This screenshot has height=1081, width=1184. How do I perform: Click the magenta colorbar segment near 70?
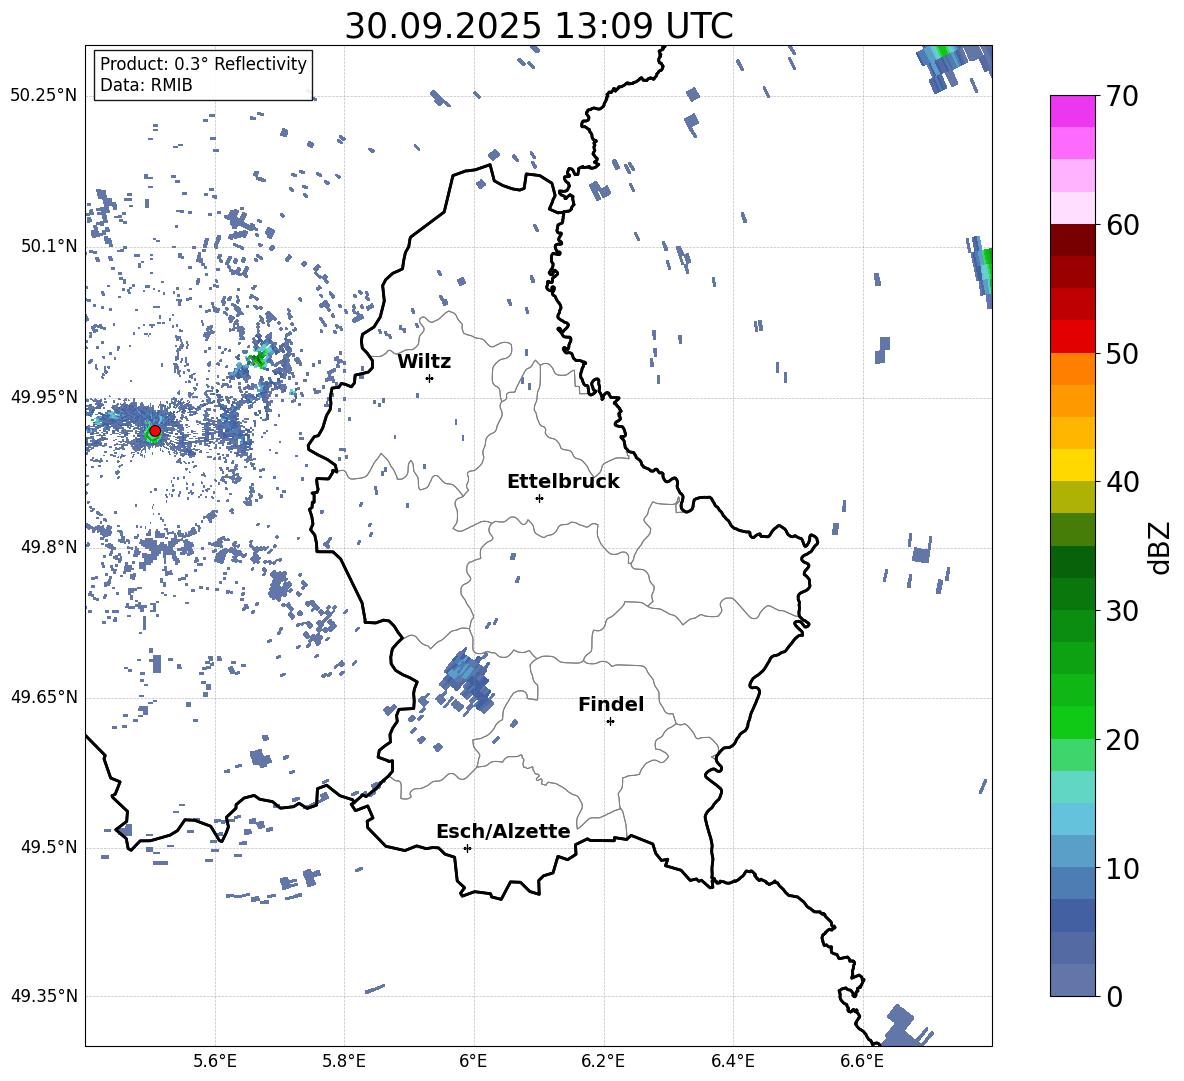(x=1072, y=111)
